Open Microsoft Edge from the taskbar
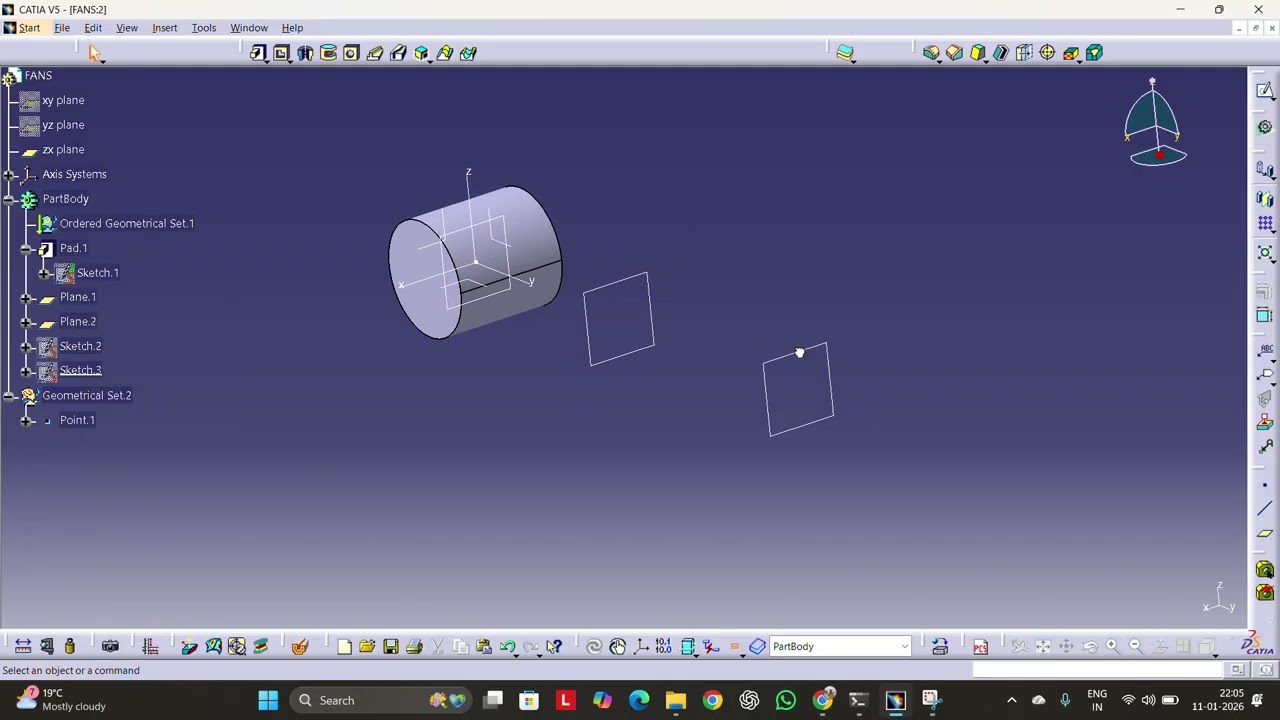The height and width of the screenshot is (720, 1280). click(x=639, y=700)
